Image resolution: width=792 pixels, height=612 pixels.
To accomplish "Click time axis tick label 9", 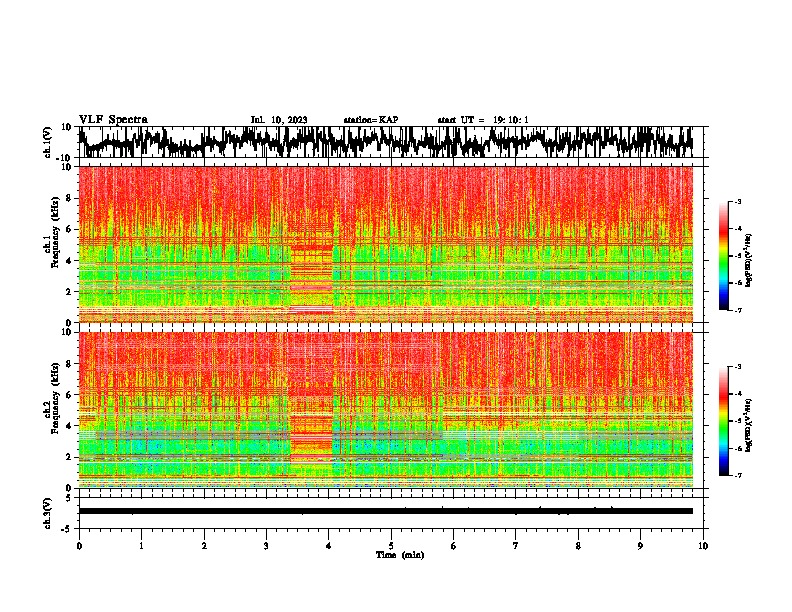I will [x=640, y=546].
